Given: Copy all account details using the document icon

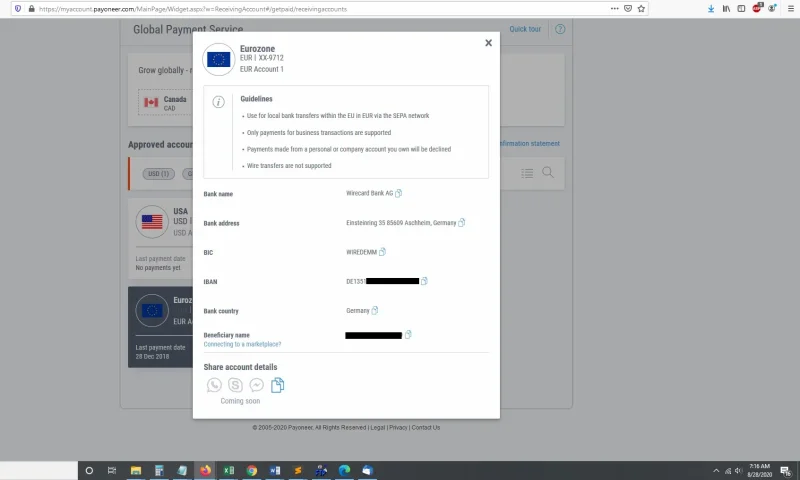Looking at the screenshot, I should point(278,385).
